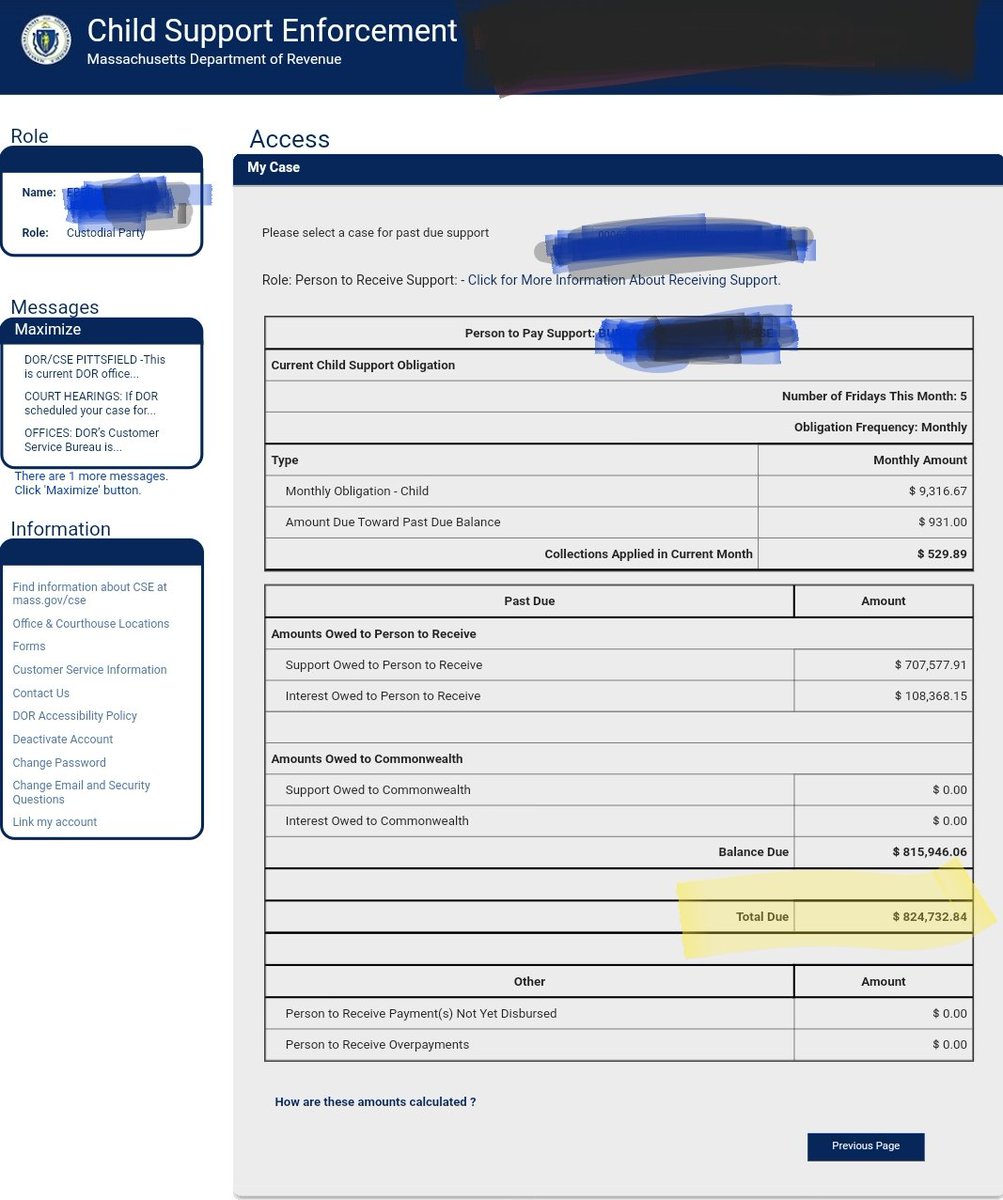This screenshot has width=1003, height=1200.
Task: Click Amounts Owed to Commonwealth heading
Action: click(367, 759)
